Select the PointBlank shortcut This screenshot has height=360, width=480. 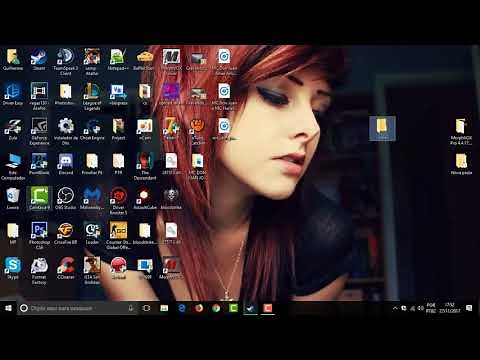(x=39, y=164)
